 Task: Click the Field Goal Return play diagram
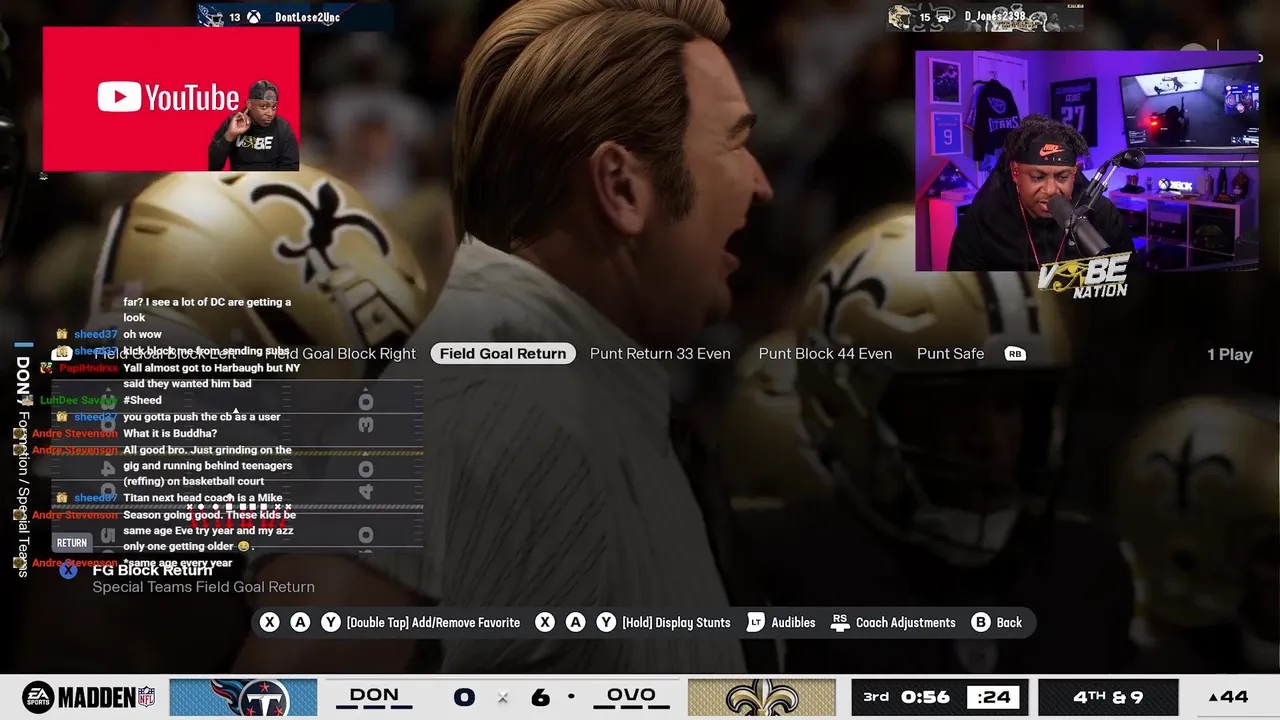[238, 466]
